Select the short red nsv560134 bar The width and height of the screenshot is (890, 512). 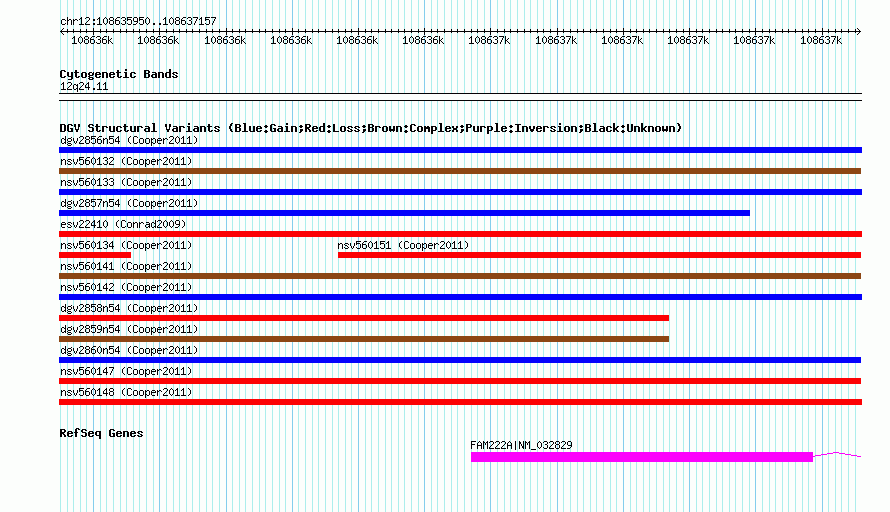point(95,255)
